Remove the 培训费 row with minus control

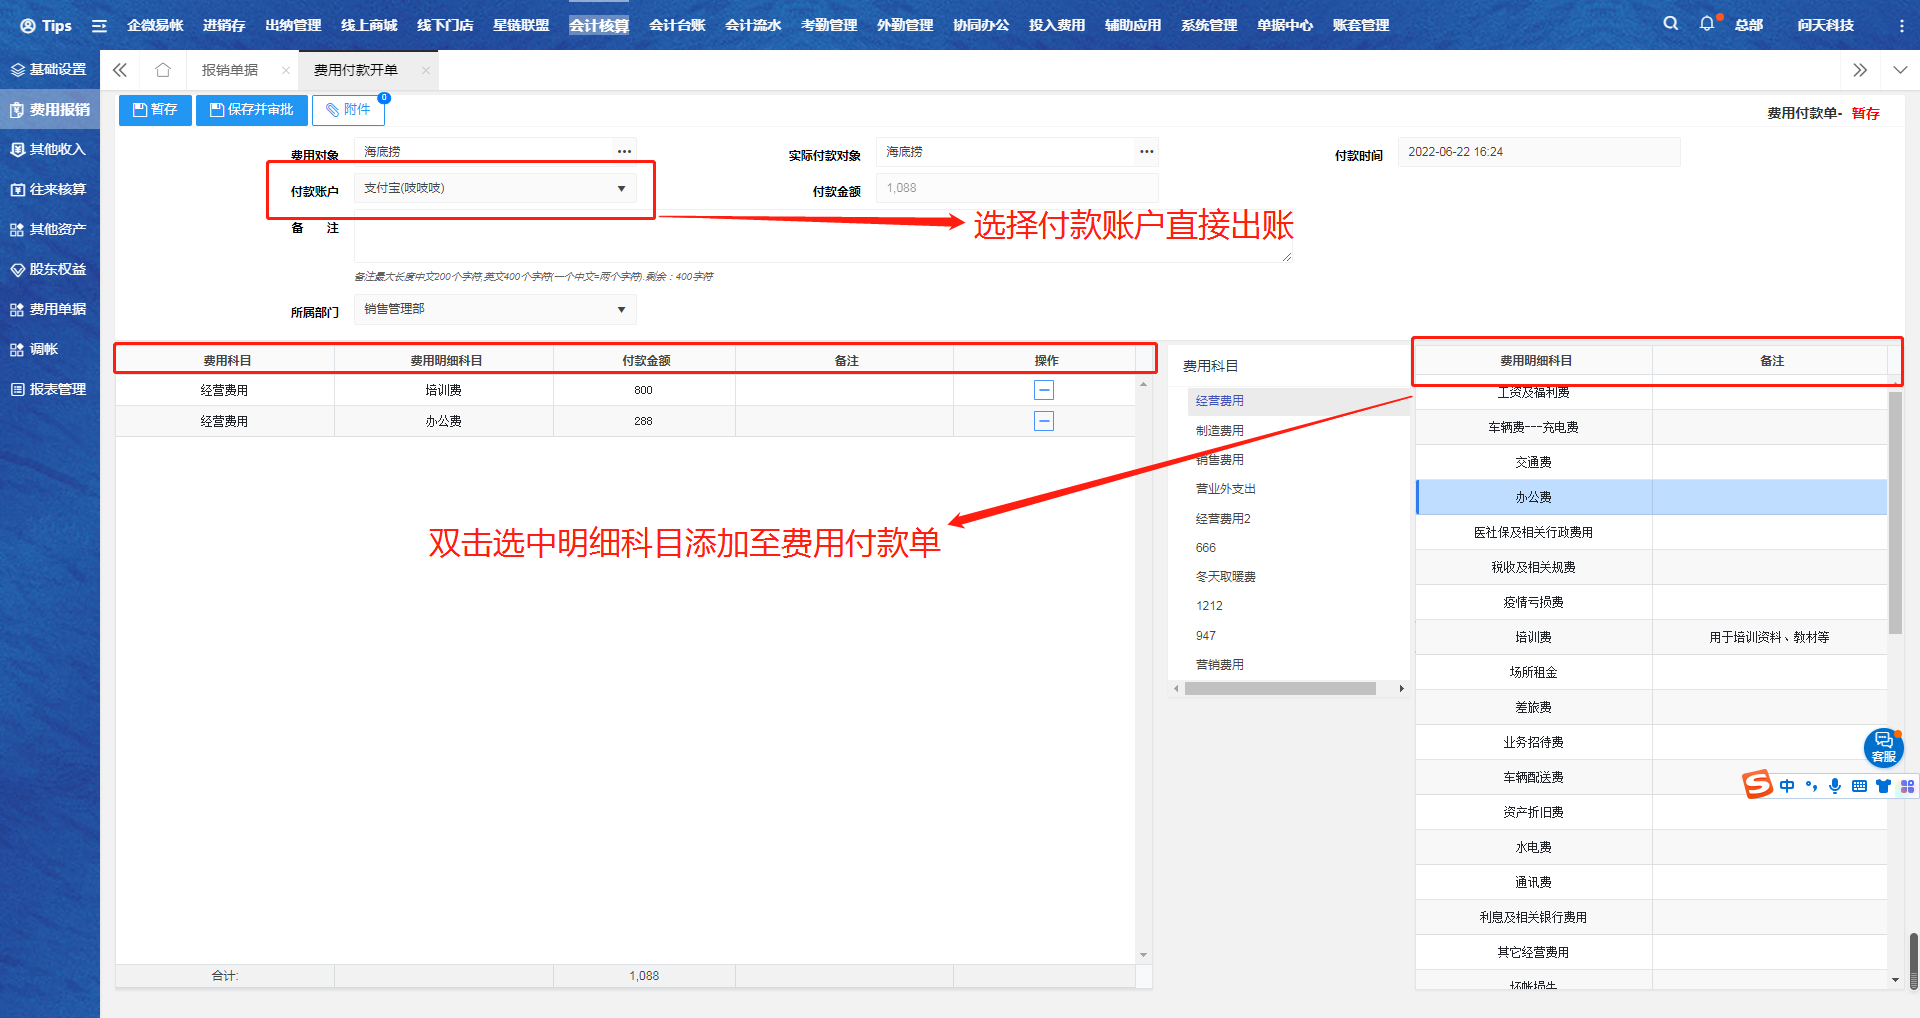1043,389
